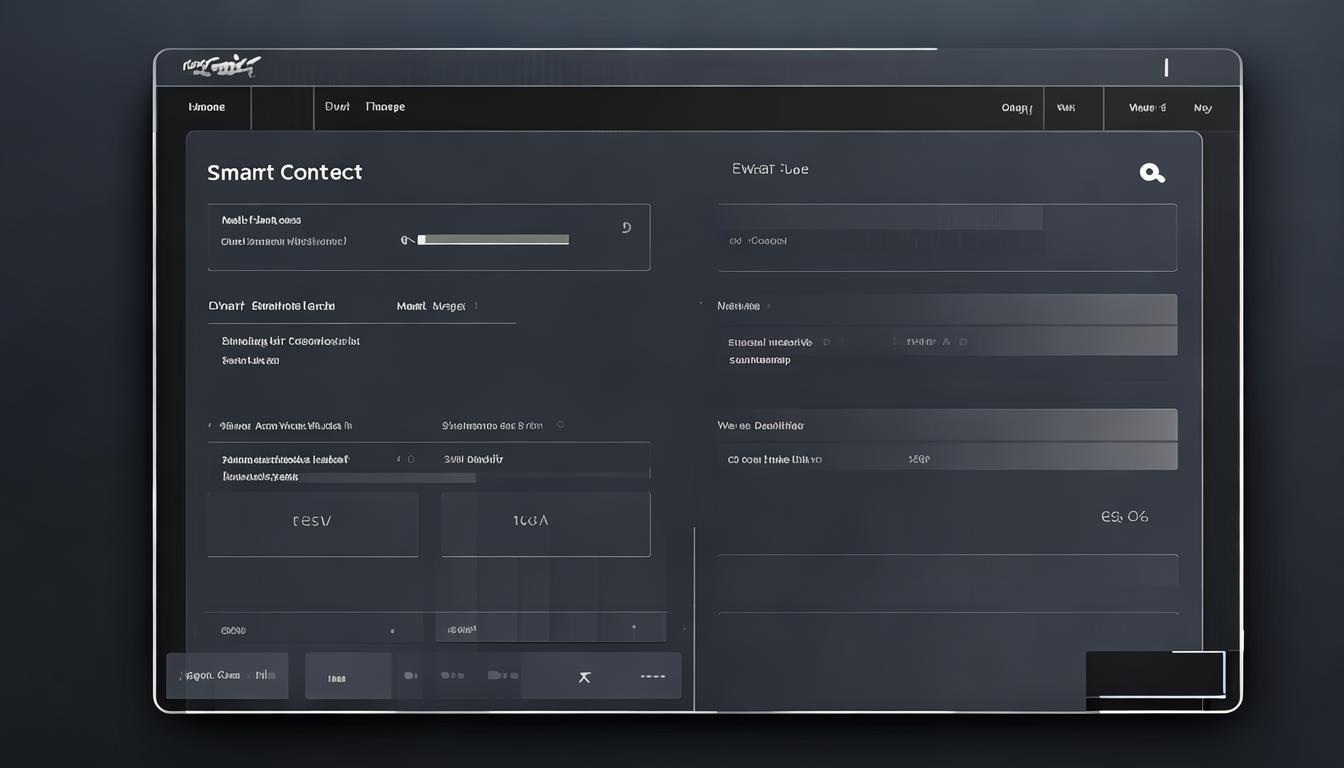Image resolution: width=1344 pixels, height=768 pixels.
Task: Click the dashed line icon in bottom toolbar
Action: point(652,677)
